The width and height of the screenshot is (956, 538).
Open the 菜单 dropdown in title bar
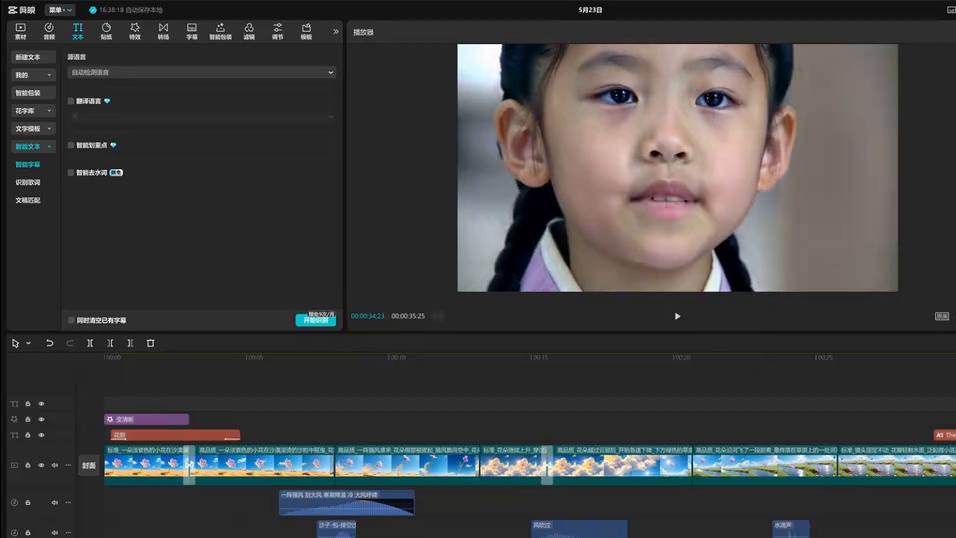tap(60, 10)
